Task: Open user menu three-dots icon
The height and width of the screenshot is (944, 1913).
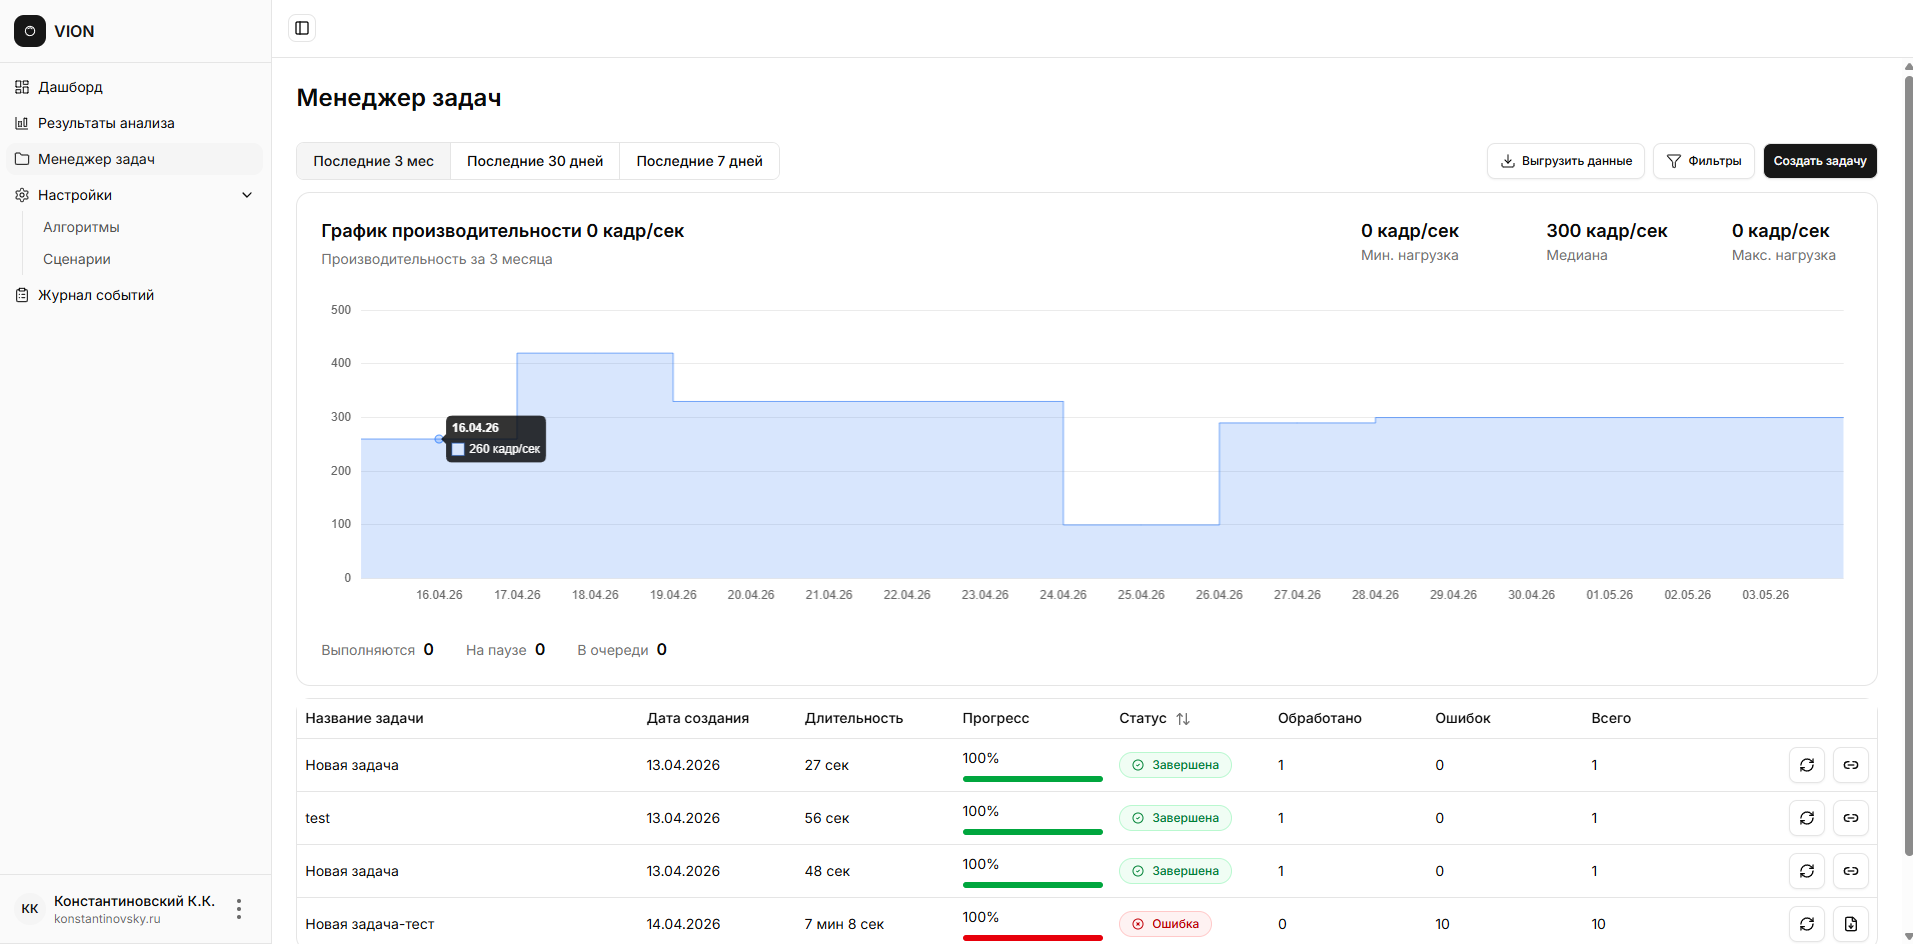Action: tap(239, 909)
